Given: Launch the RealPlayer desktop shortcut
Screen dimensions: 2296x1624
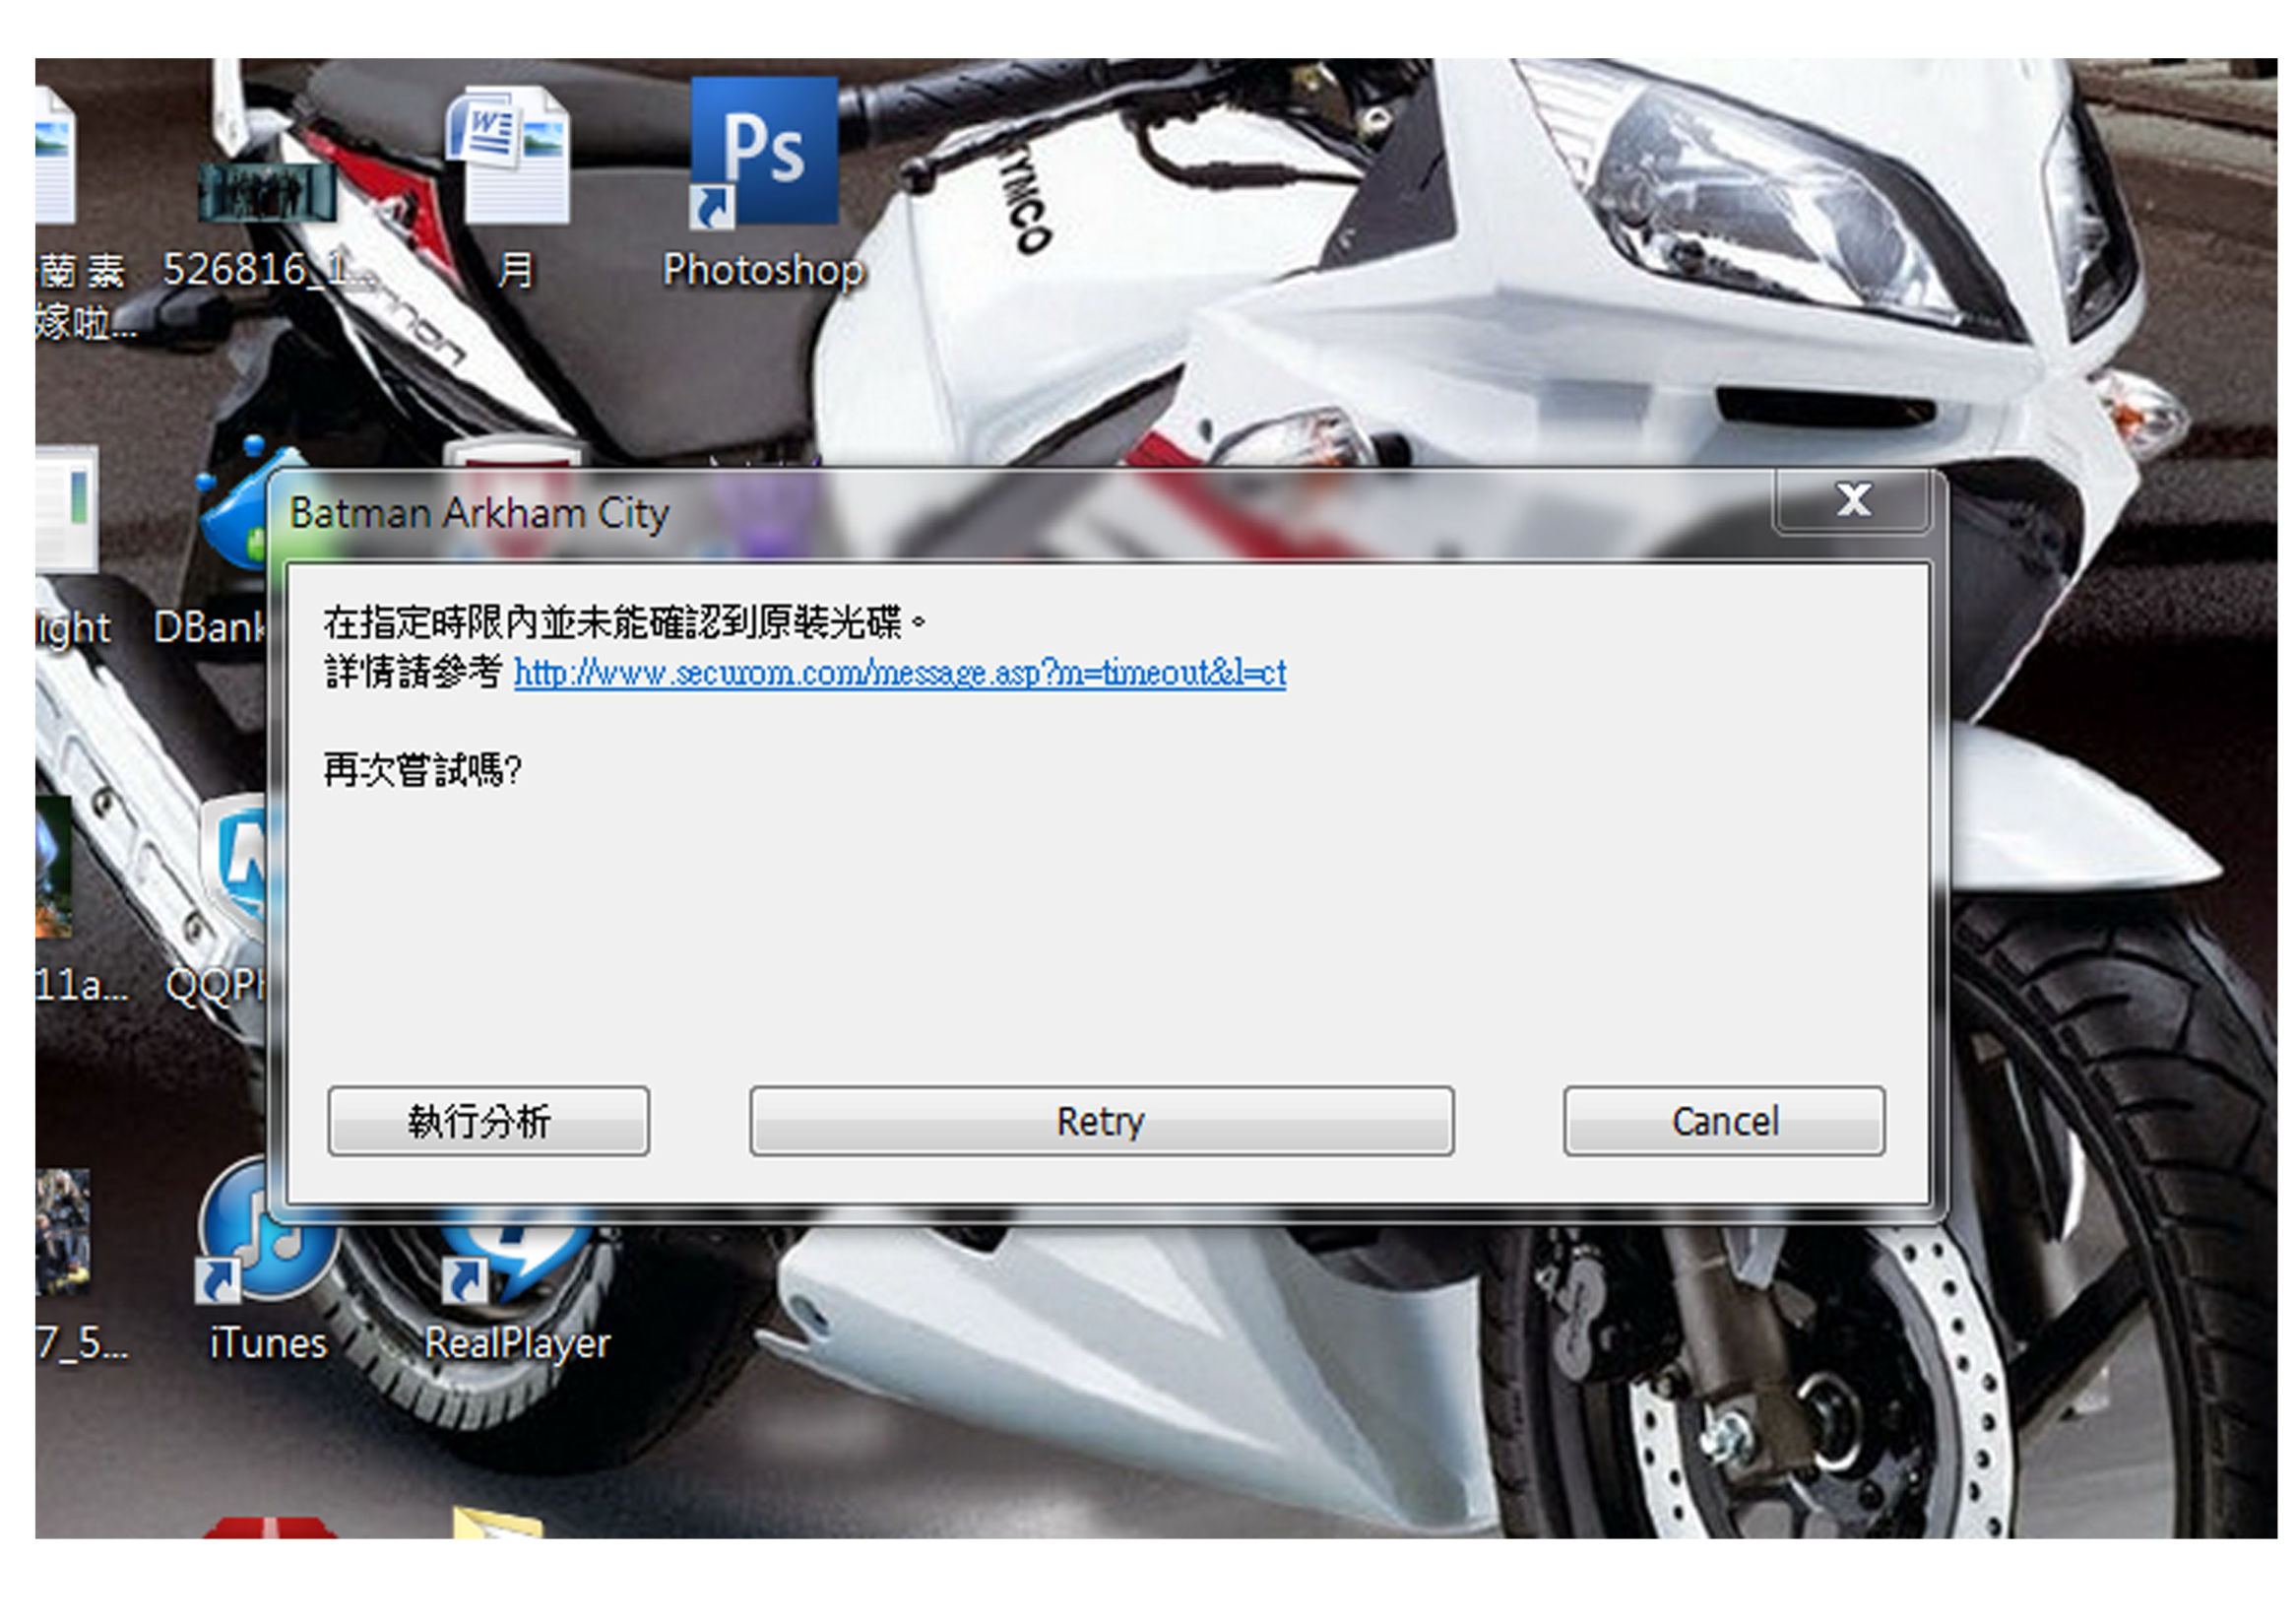Looking at the screenshot, I should pos(516,1257).
